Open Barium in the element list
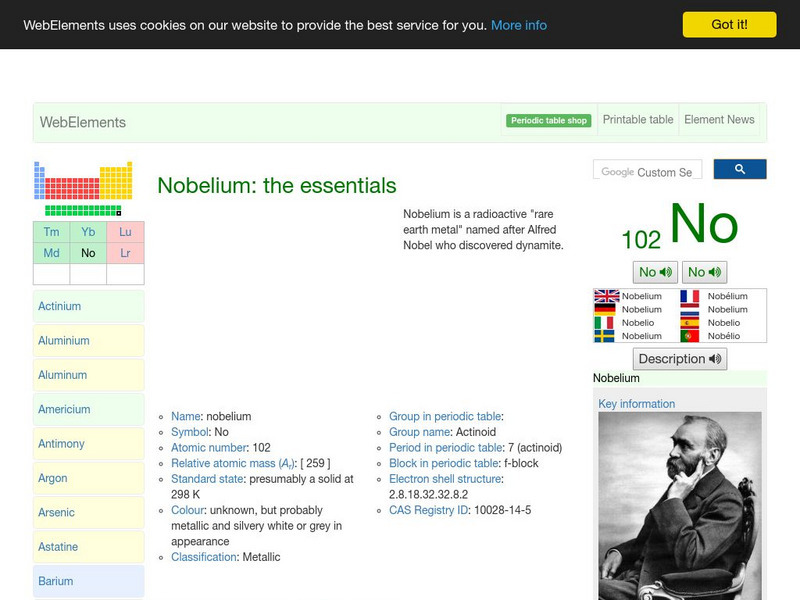 (x=89, y=581)
